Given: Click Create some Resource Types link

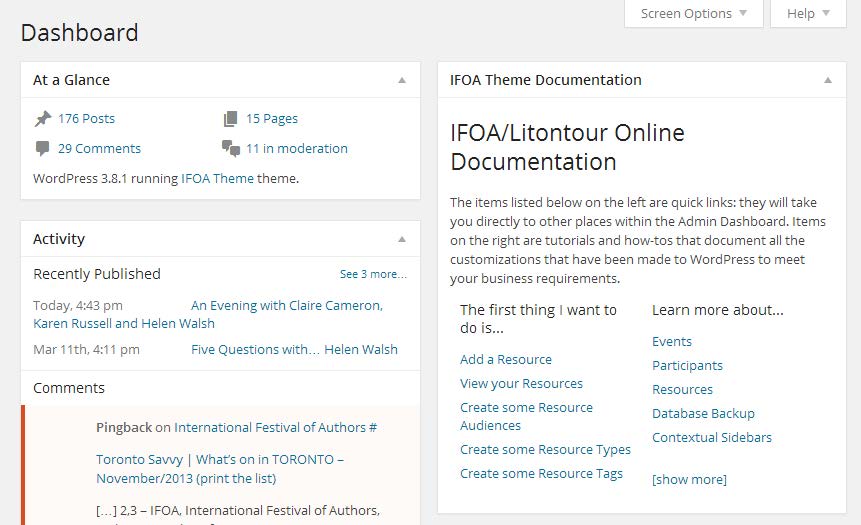Looking at the screenshot, I should pos(545,450).
